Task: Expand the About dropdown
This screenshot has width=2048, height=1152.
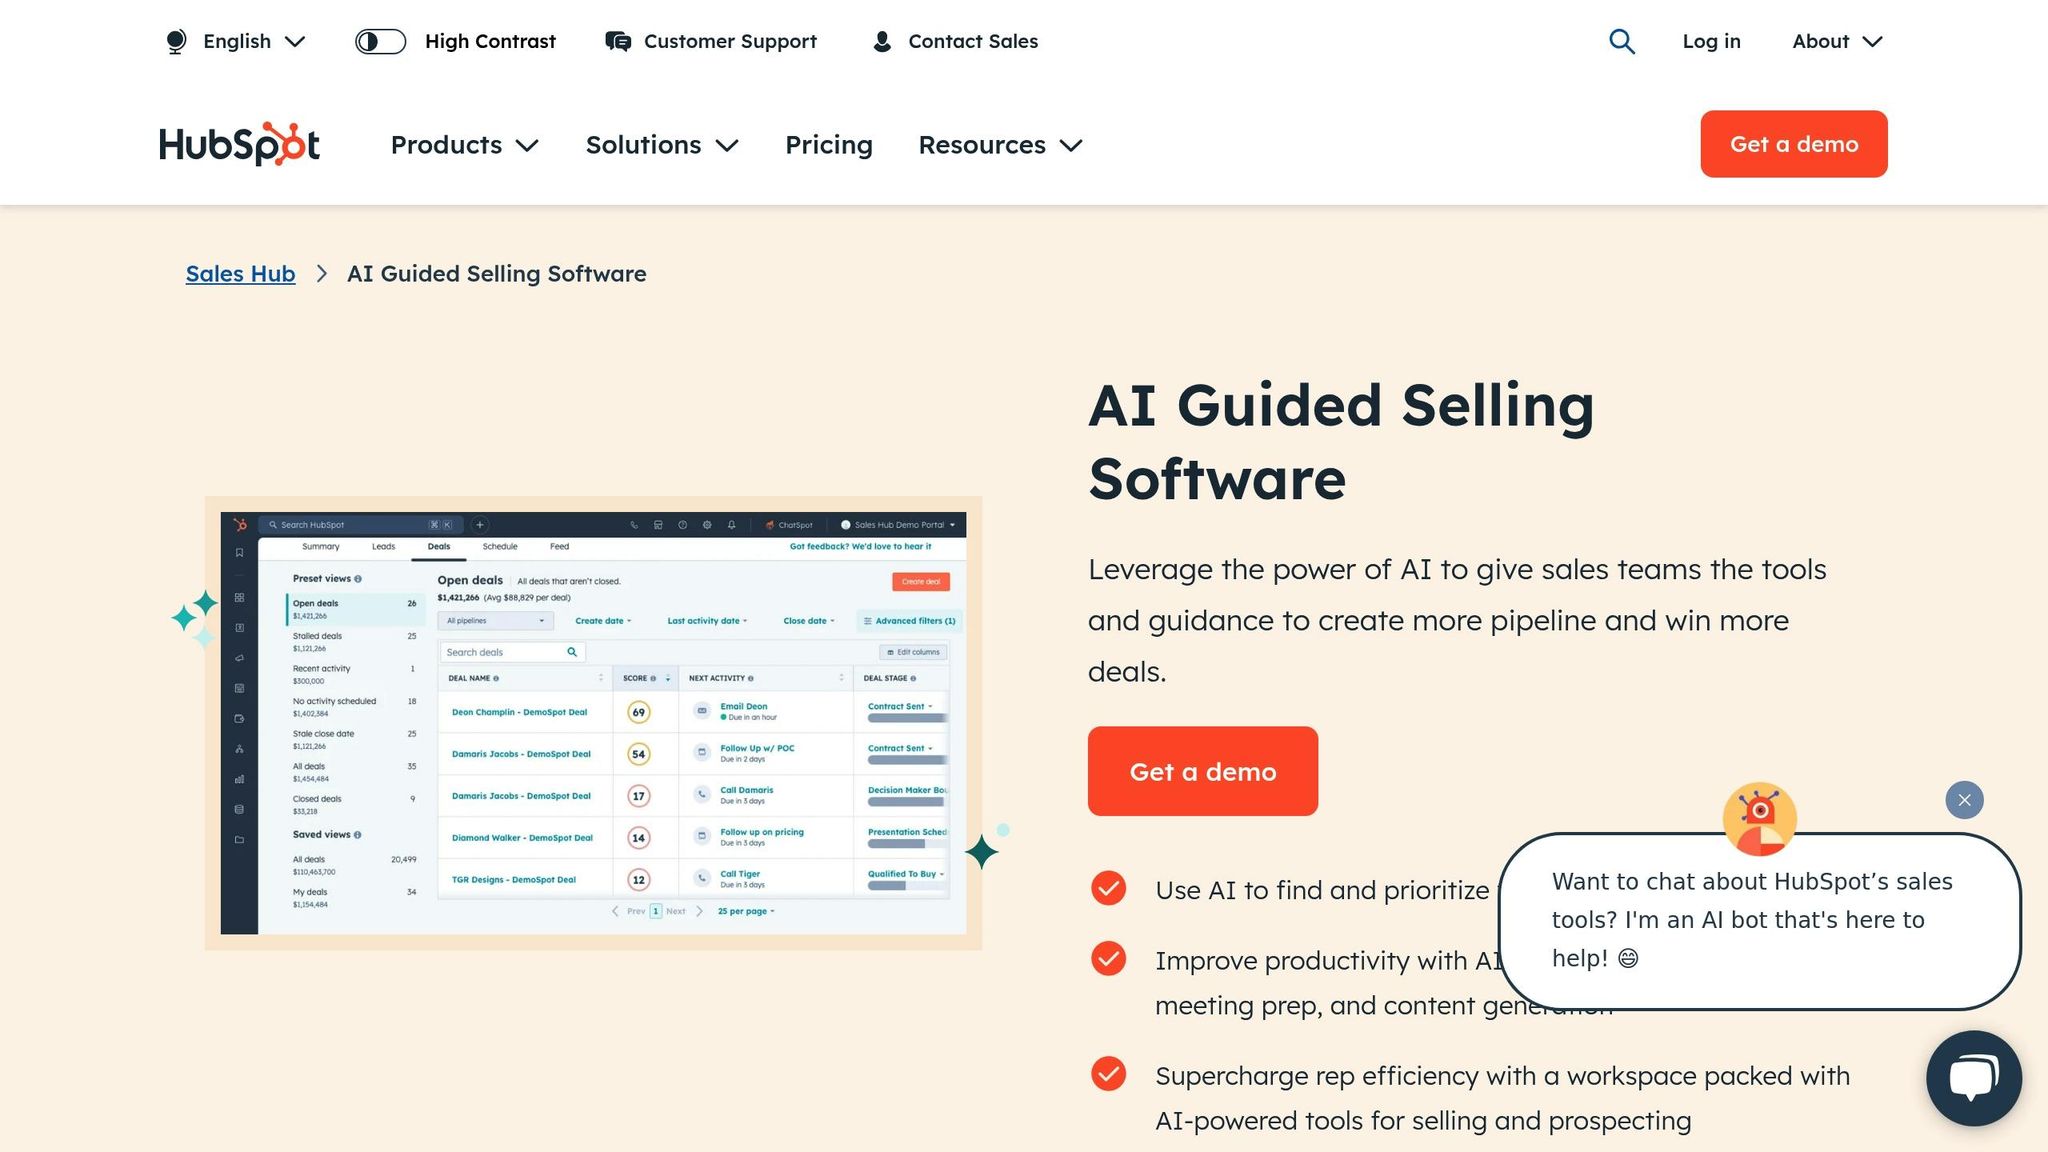Action: tap(1837, 41)
